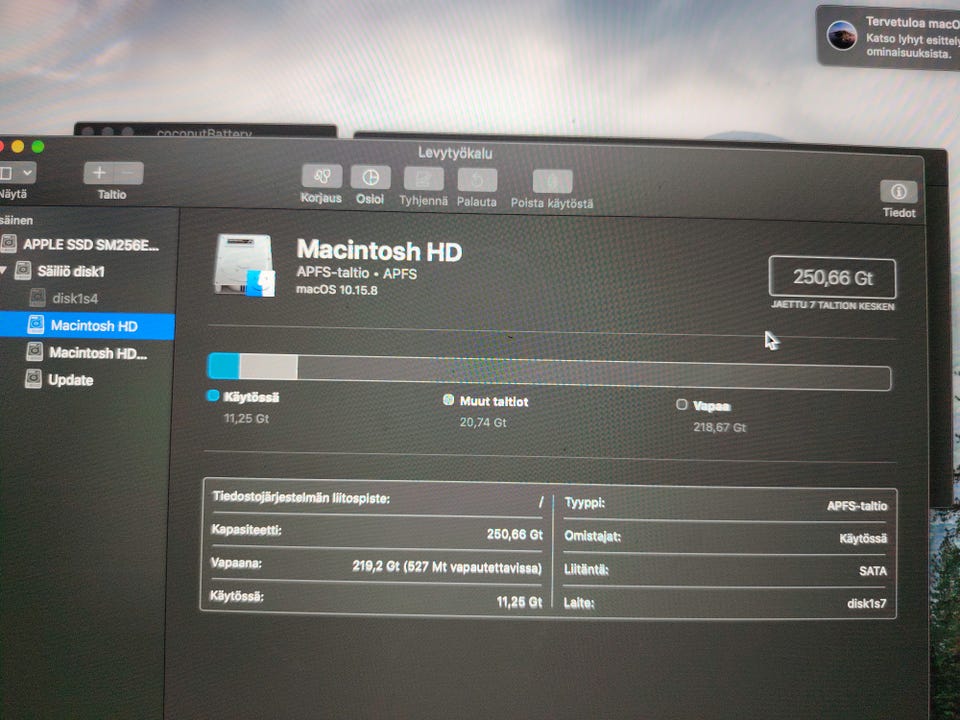This screenshot has height=720, width=960.
Task: Collapse the Säiliö disk1 disclosure triangle
Action: pyautogui.click(x=4, y=270)
